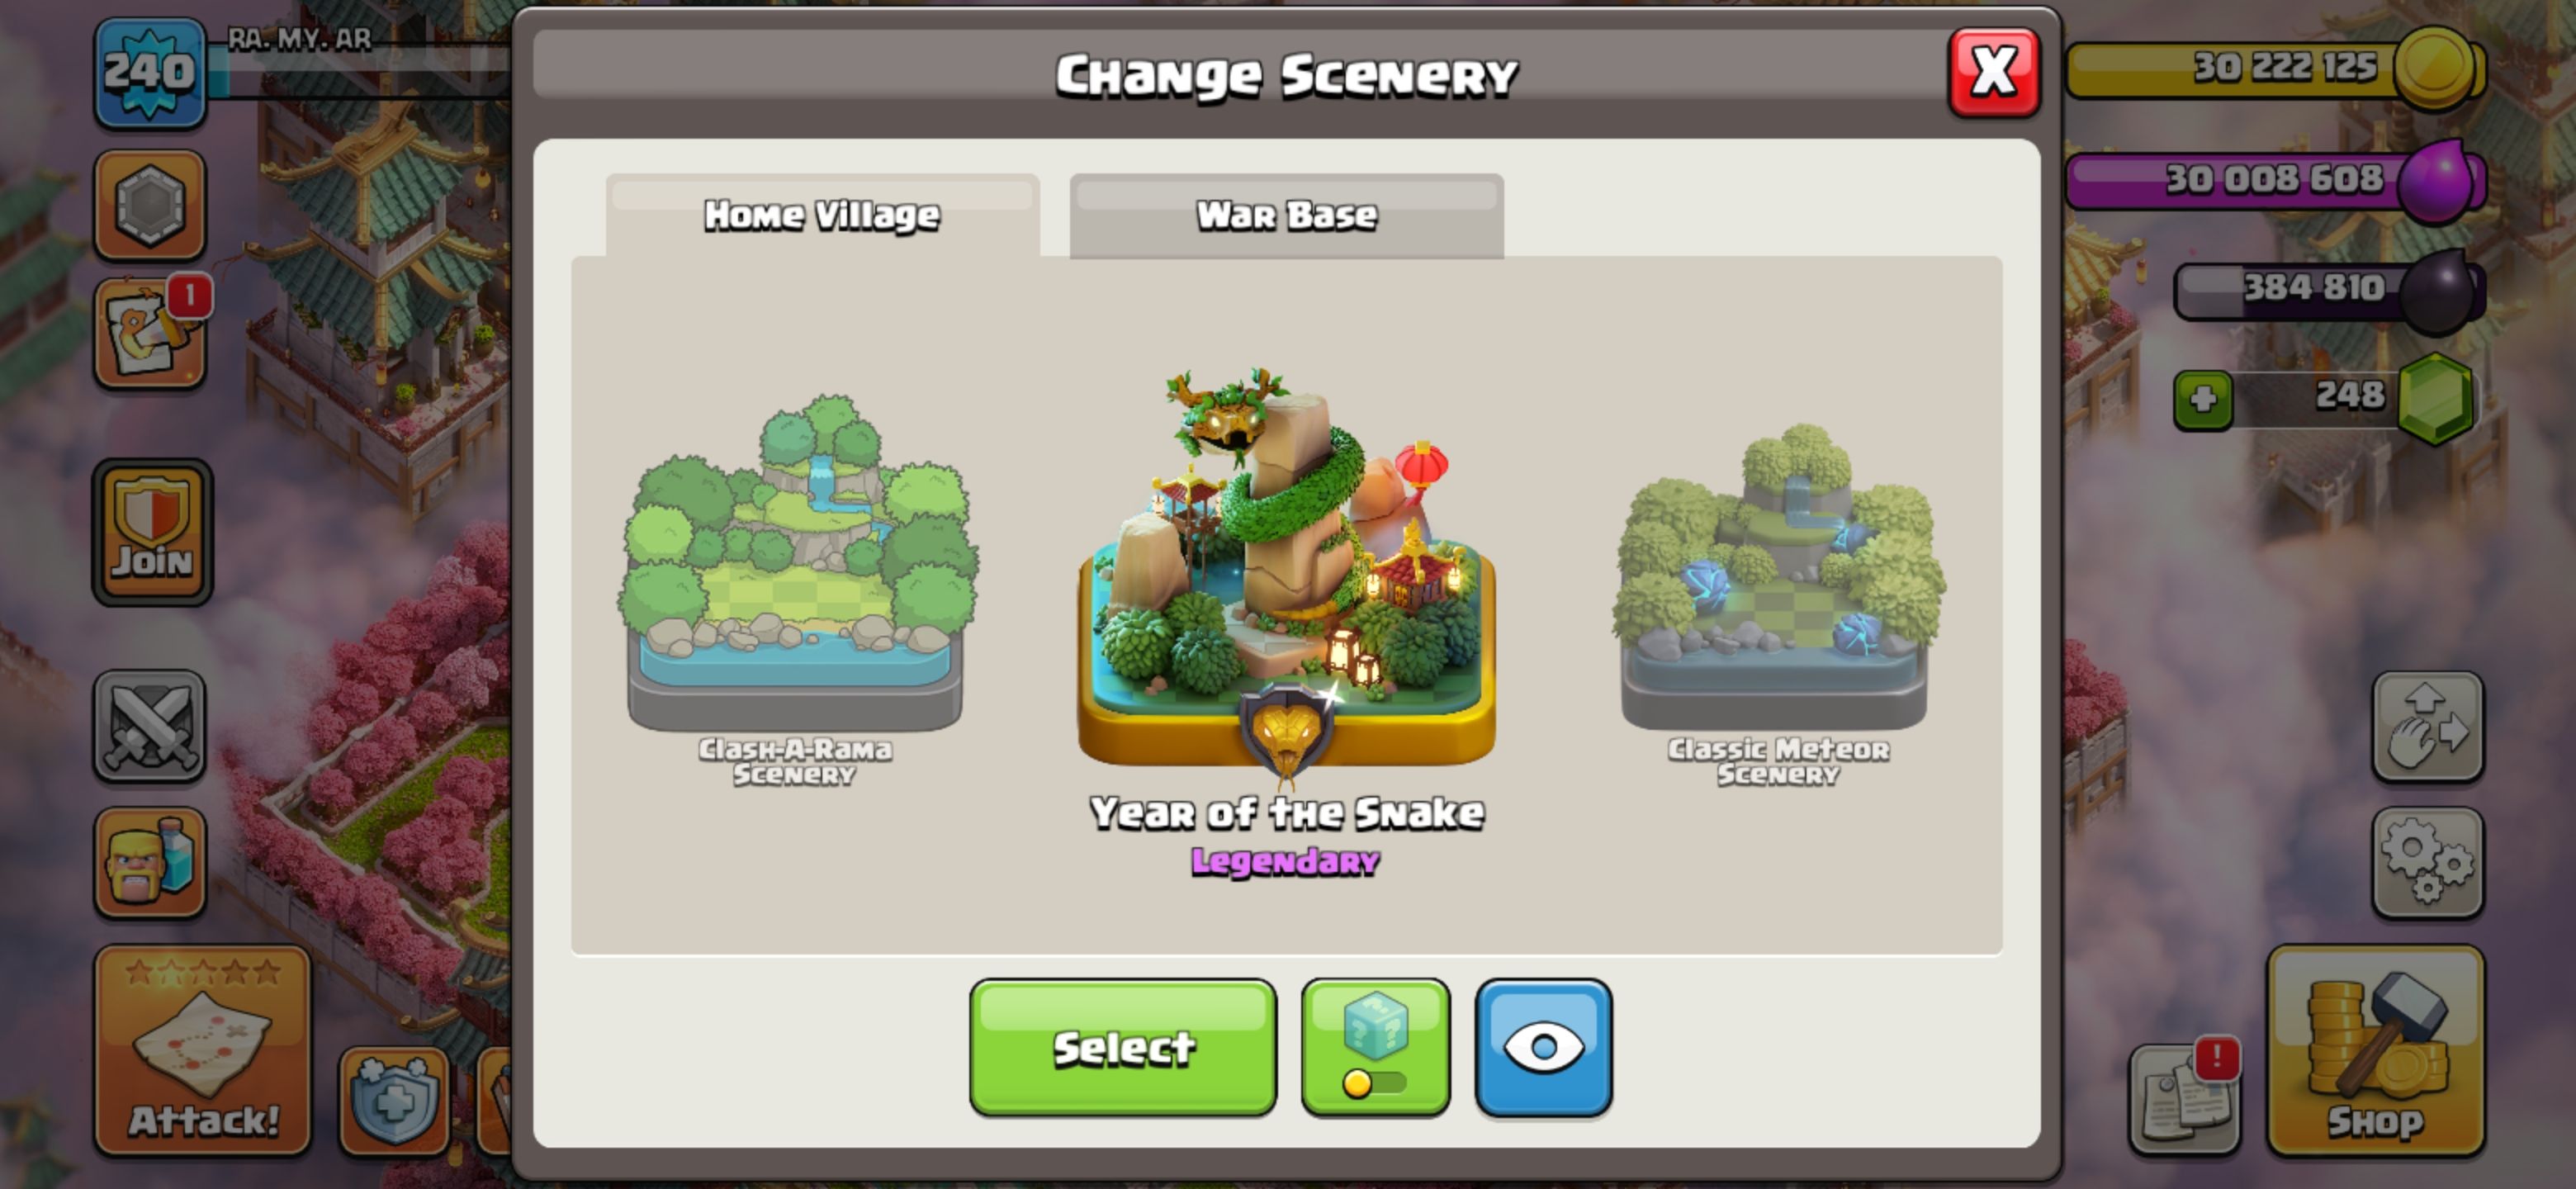Open the Shop with hammer icon
2576x1189 pixels.
click(x=2376, y=1050)
